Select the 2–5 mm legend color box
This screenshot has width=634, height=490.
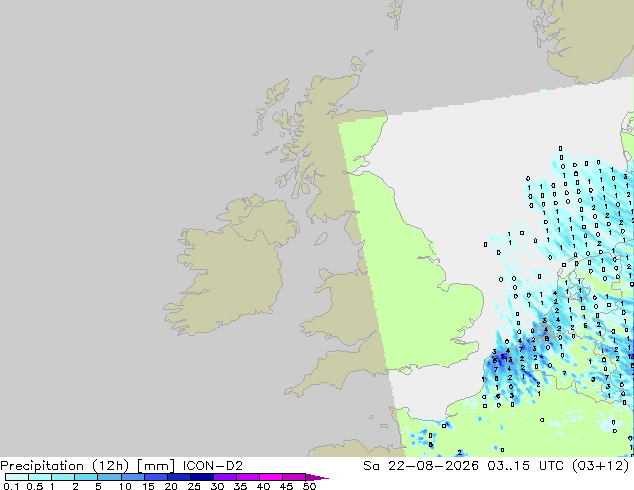coord(86,477)
